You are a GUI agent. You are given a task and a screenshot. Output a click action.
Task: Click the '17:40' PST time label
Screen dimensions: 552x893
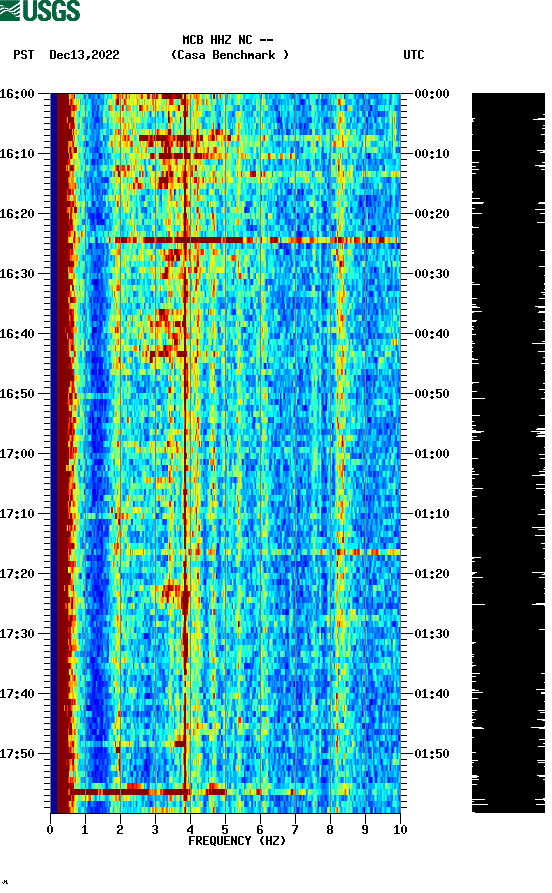pos(17,694)
